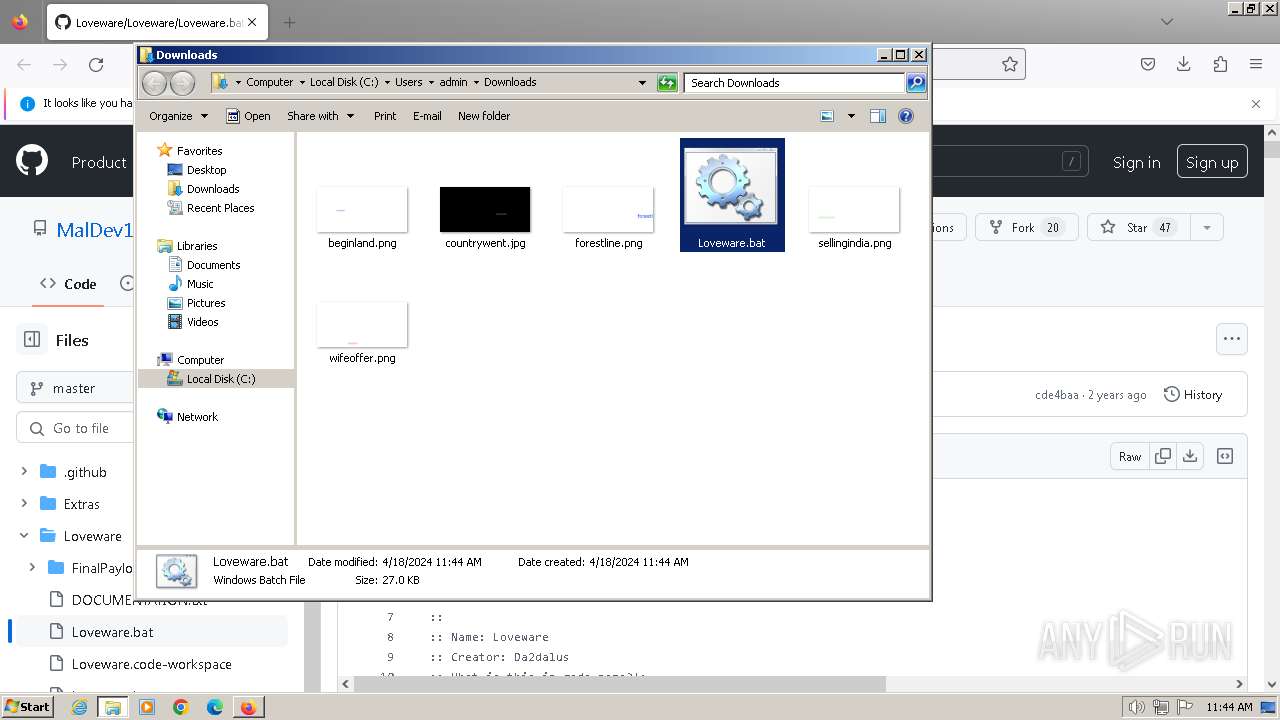Open the Share with dropdown
The height and width of the screenshot is (720, 1280).
pyautogui.click(x=320, y=116)
